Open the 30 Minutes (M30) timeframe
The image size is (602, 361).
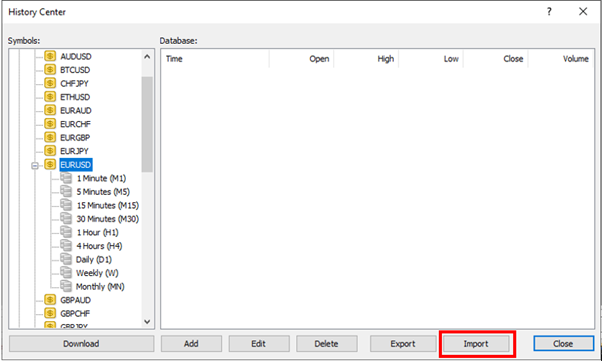click(108, 219)
